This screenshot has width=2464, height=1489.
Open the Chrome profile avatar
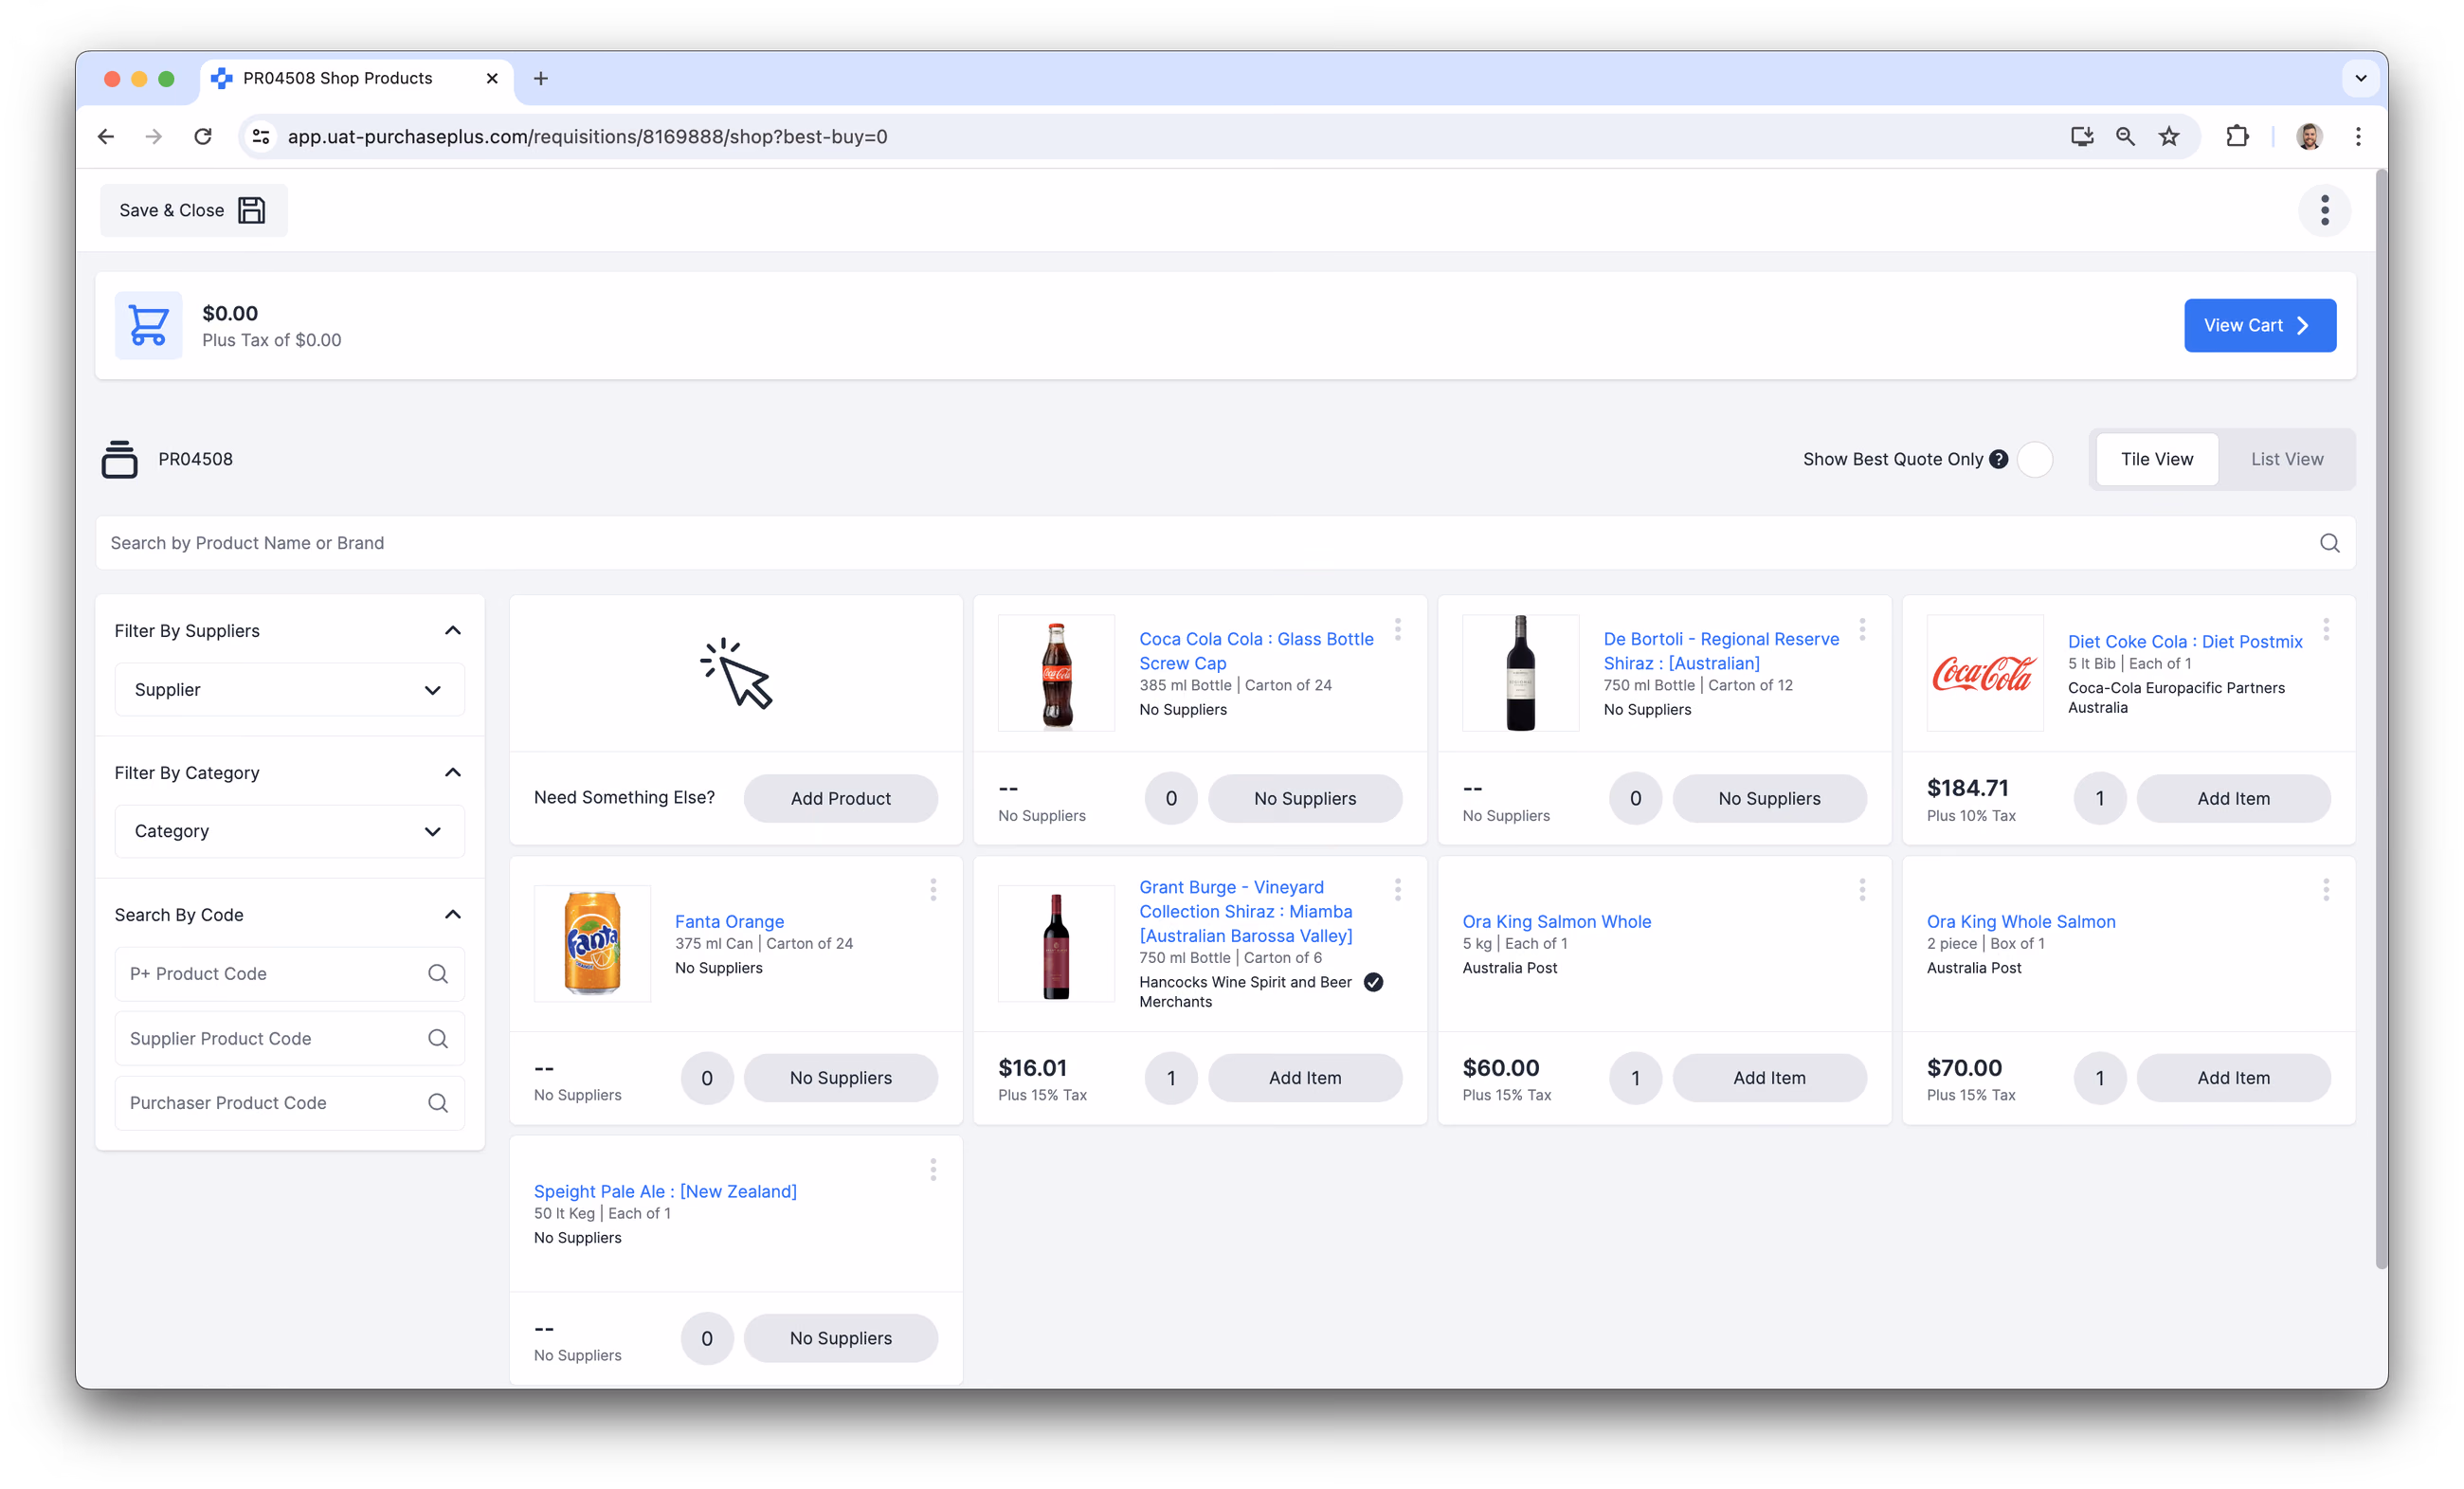(2309, 136)
